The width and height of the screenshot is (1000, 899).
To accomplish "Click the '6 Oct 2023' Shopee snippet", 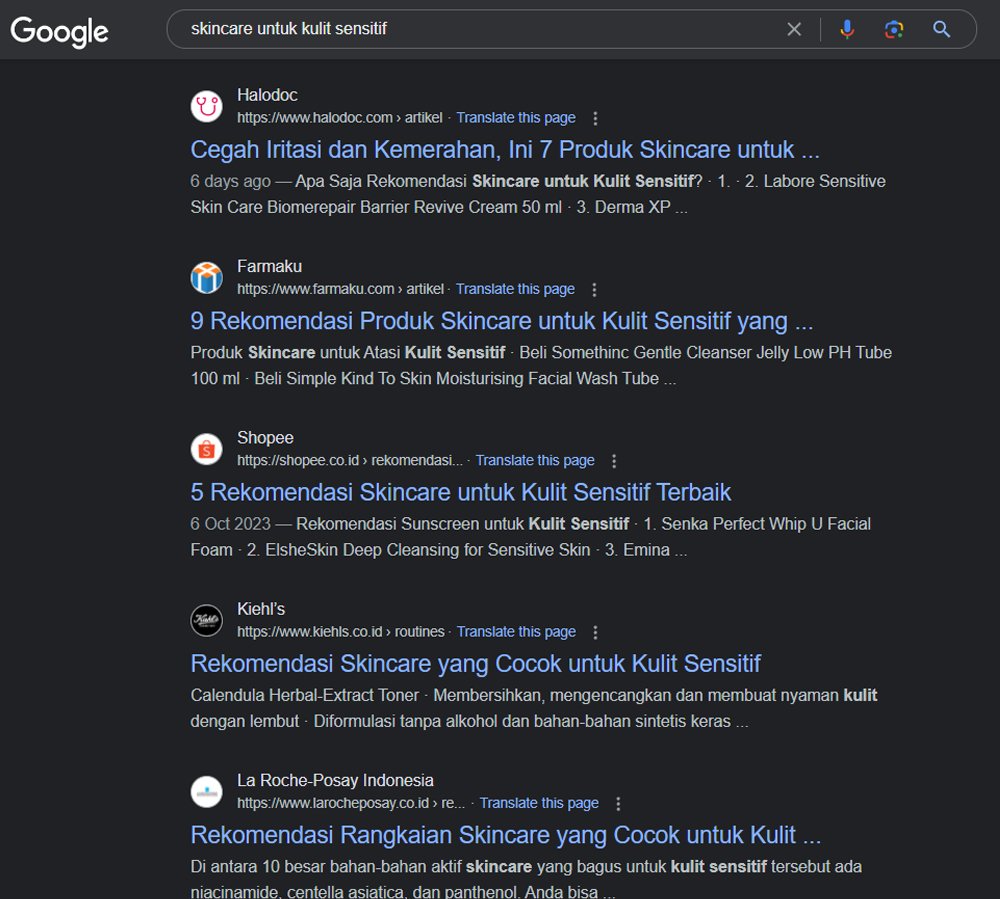I will click(531, 537).
